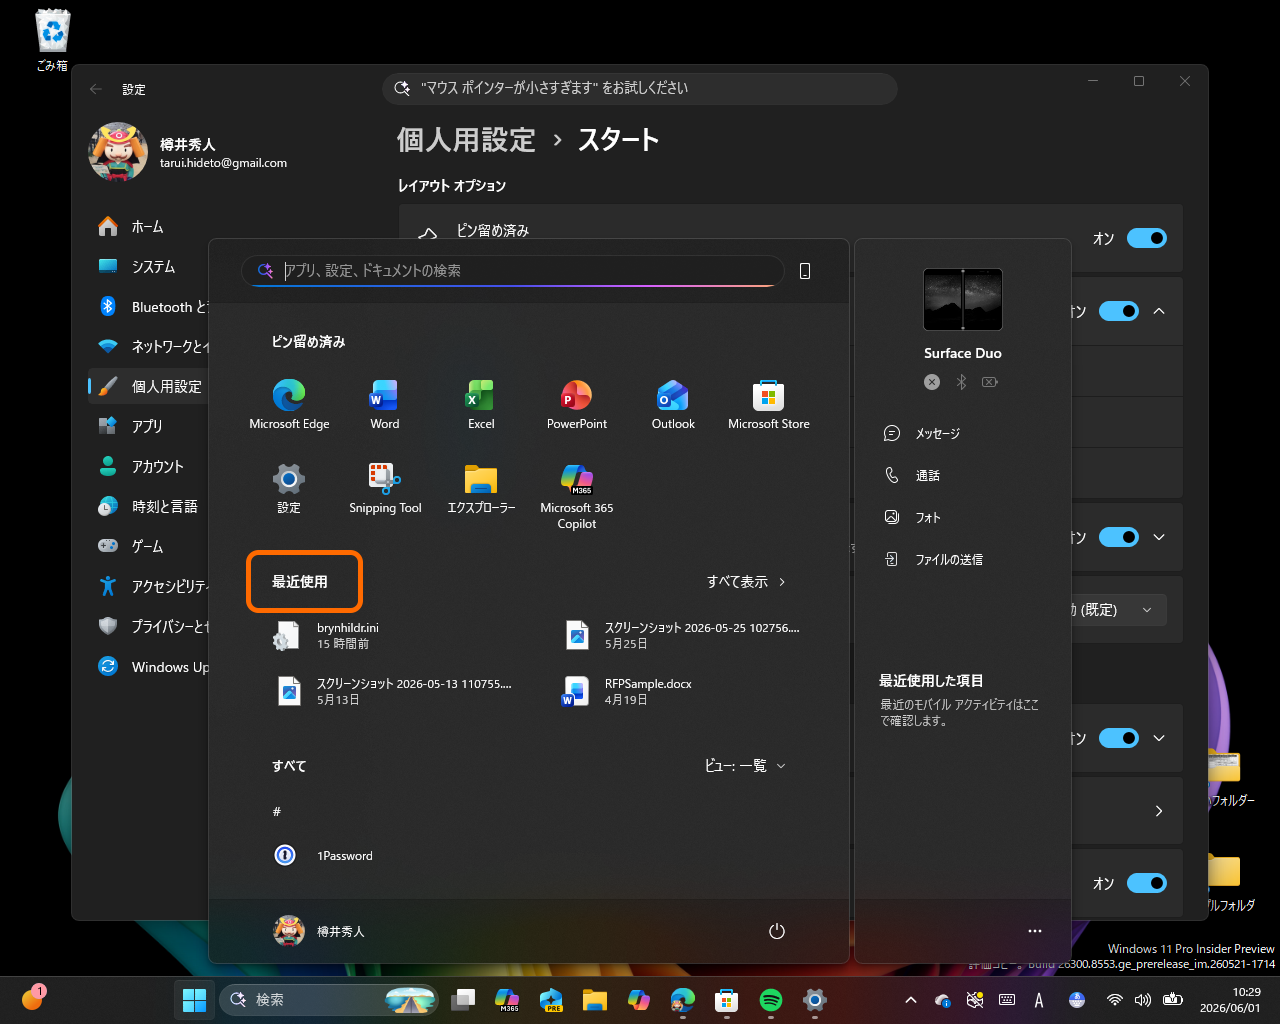Screen dimensions: 1280x1024
Task: Click the battery icon under Surface Duo
Action: coord(990,382)
